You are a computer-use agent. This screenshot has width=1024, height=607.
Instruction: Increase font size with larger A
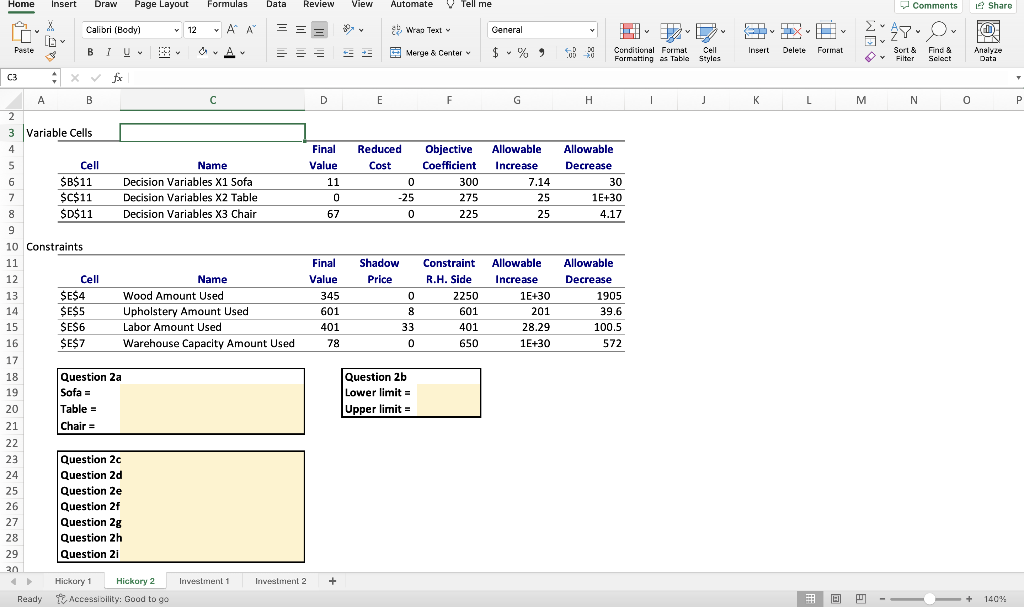[x=232, y=29]
